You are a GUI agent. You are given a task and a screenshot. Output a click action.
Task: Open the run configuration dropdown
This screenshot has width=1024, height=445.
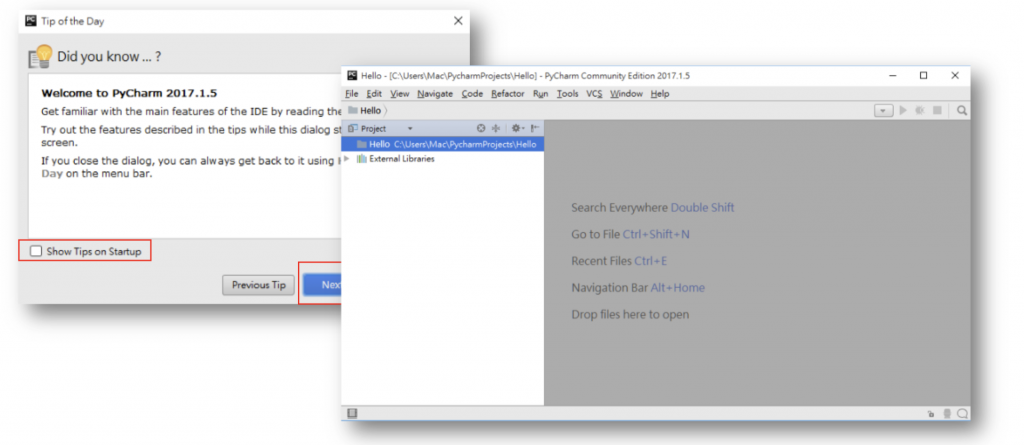pyautogui.click(x=884, y=111)
